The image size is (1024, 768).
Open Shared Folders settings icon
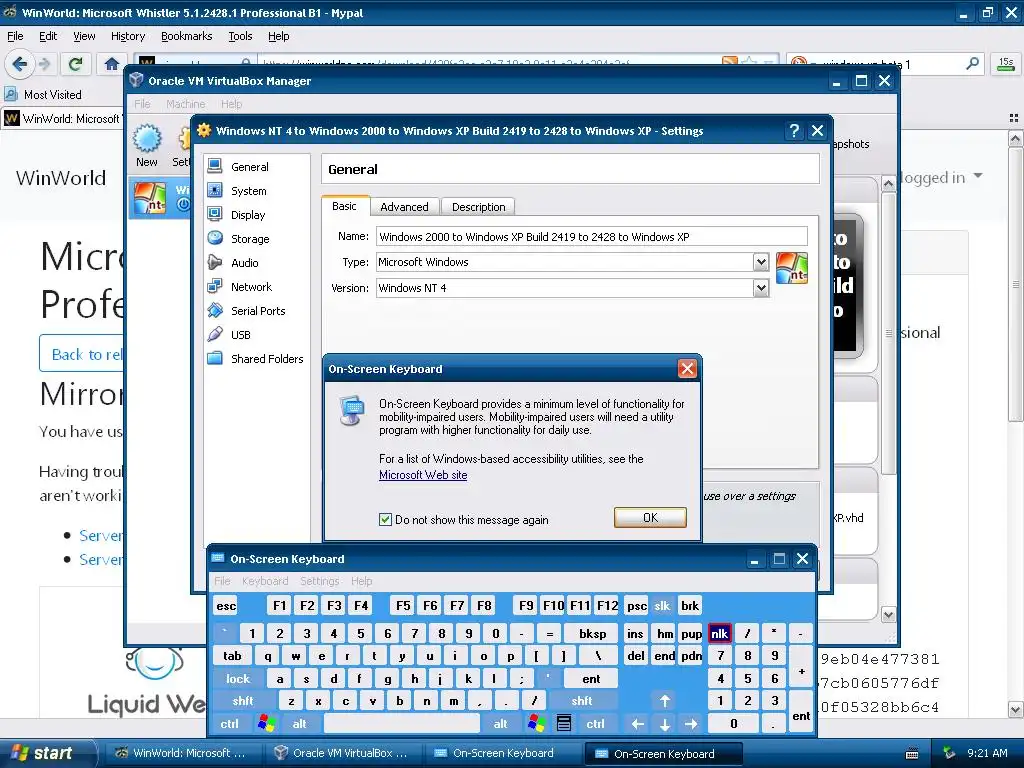tap(215, 359)
